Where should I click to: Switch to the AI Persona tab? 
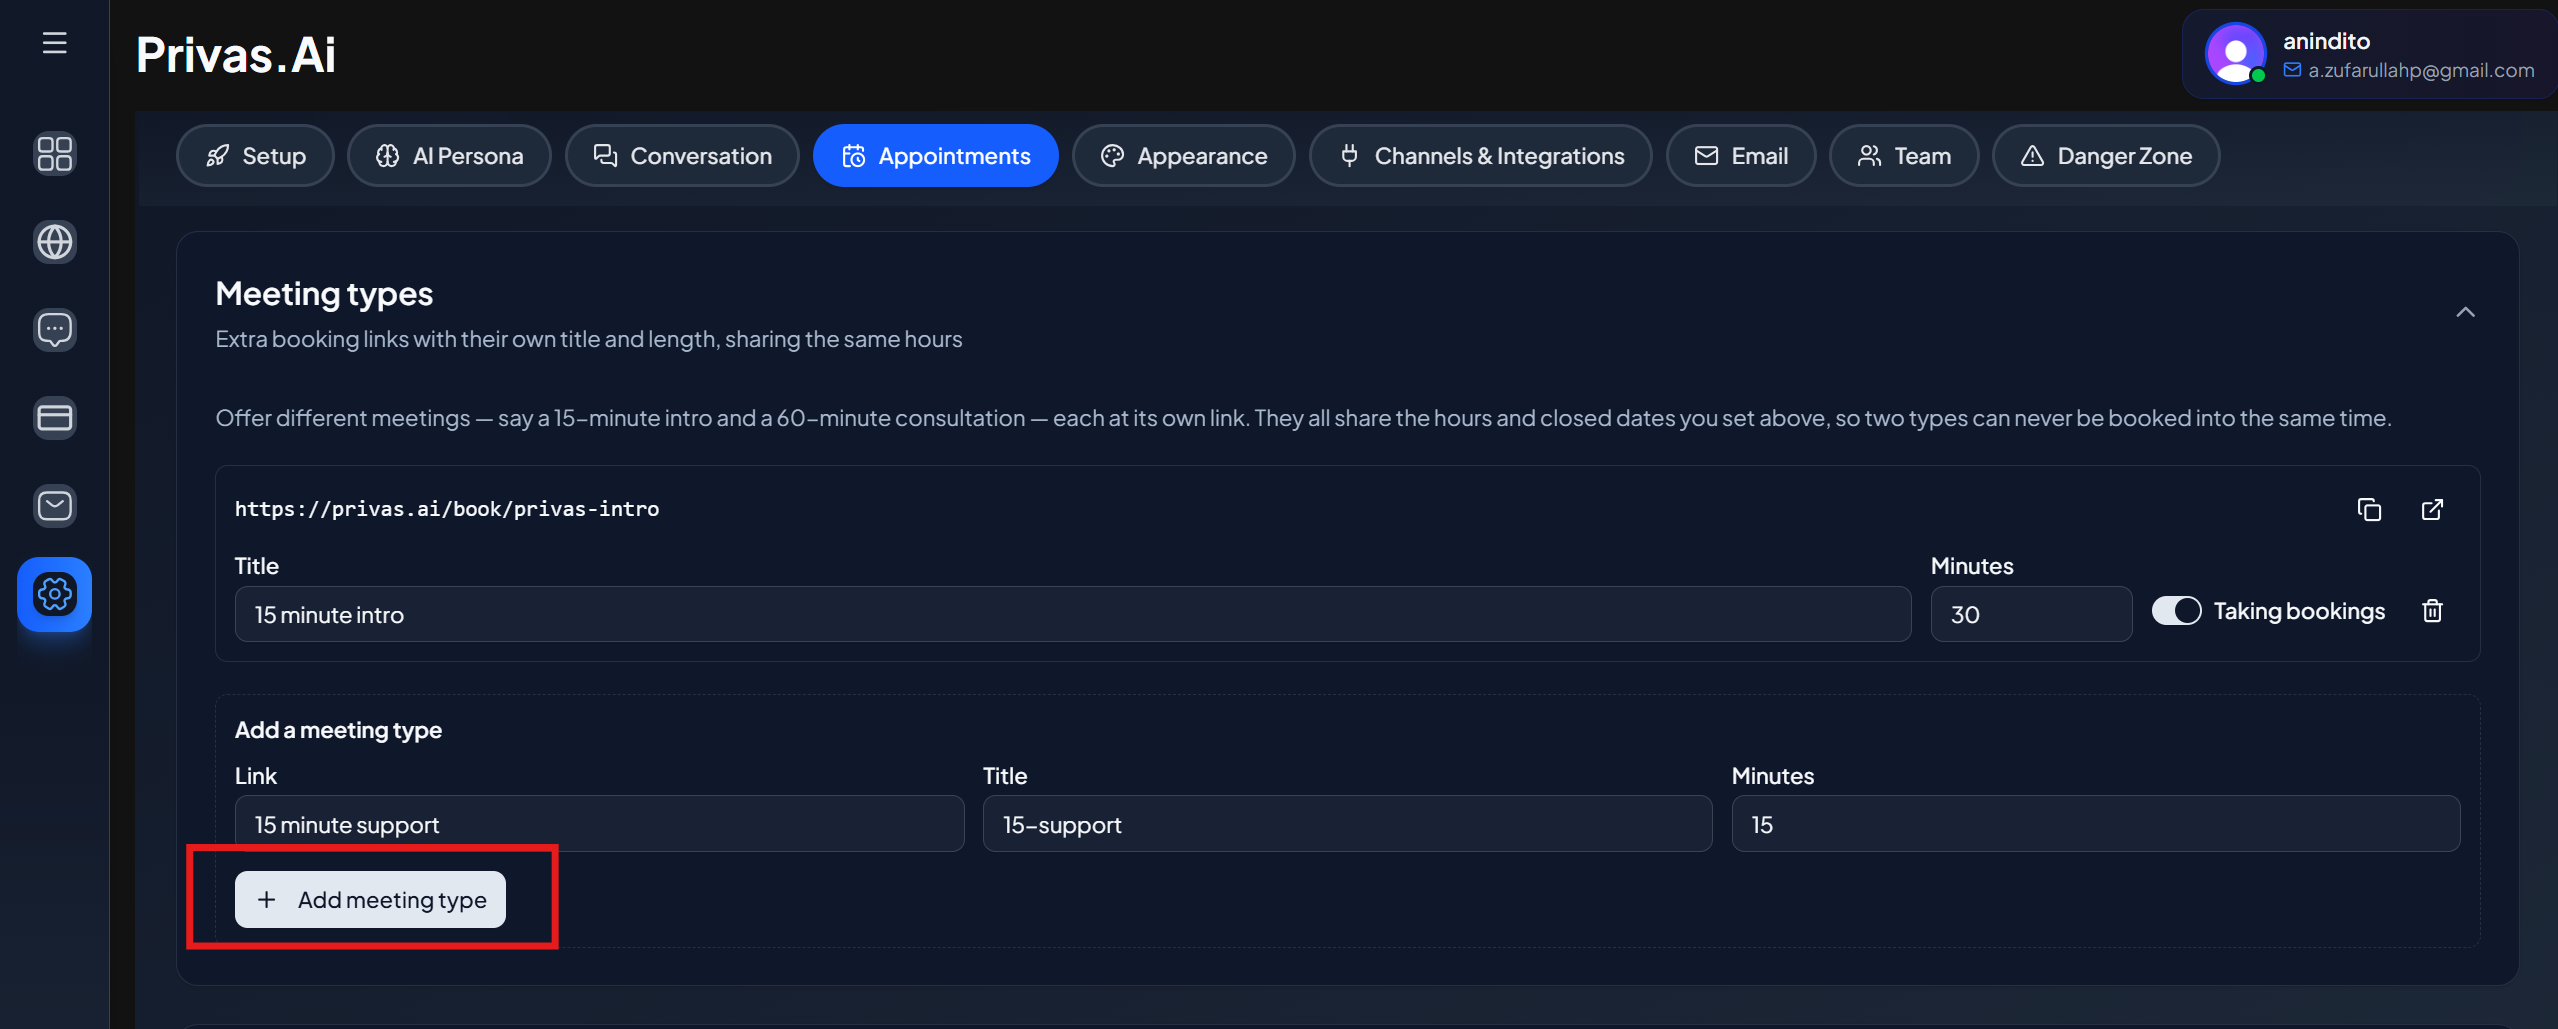tap(449, 156)
